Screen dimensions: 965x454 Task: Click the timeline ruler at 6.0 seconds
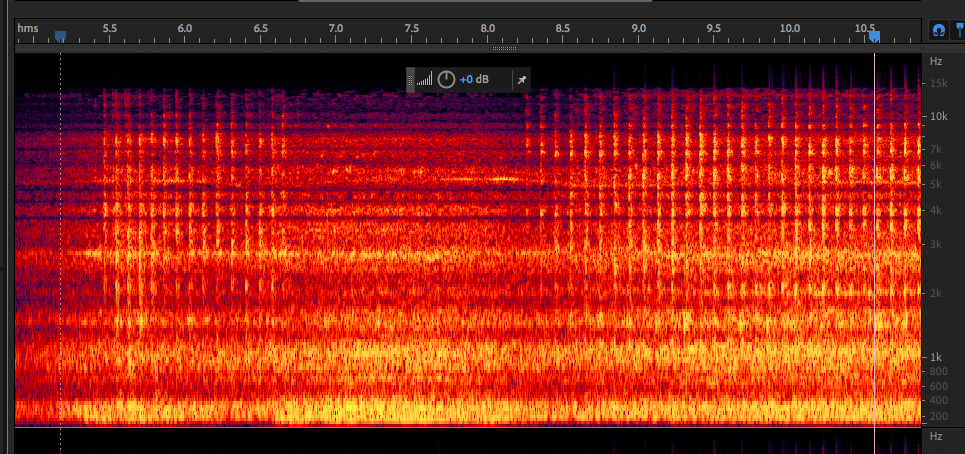185,34
